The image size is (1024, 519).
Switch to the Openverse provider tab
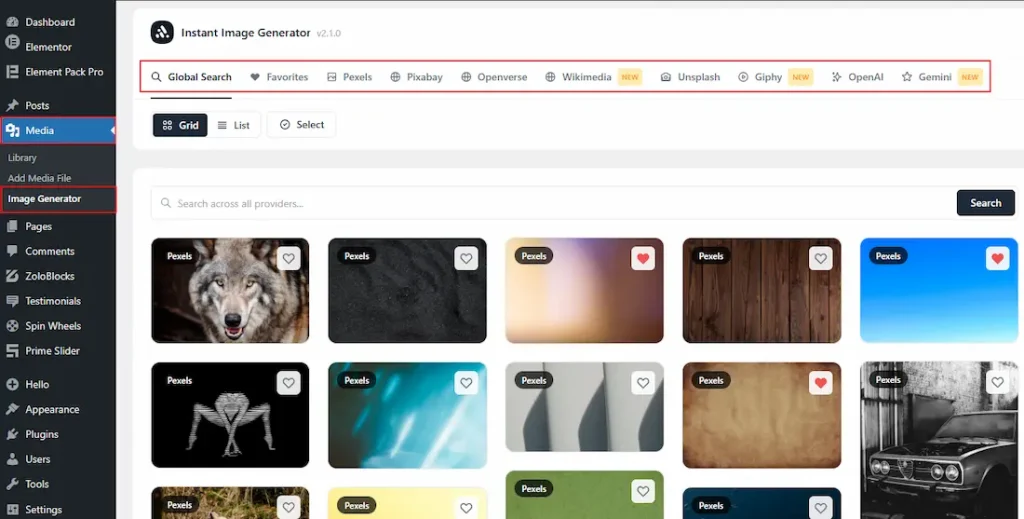pyautogui.click(x=494, y=76)
